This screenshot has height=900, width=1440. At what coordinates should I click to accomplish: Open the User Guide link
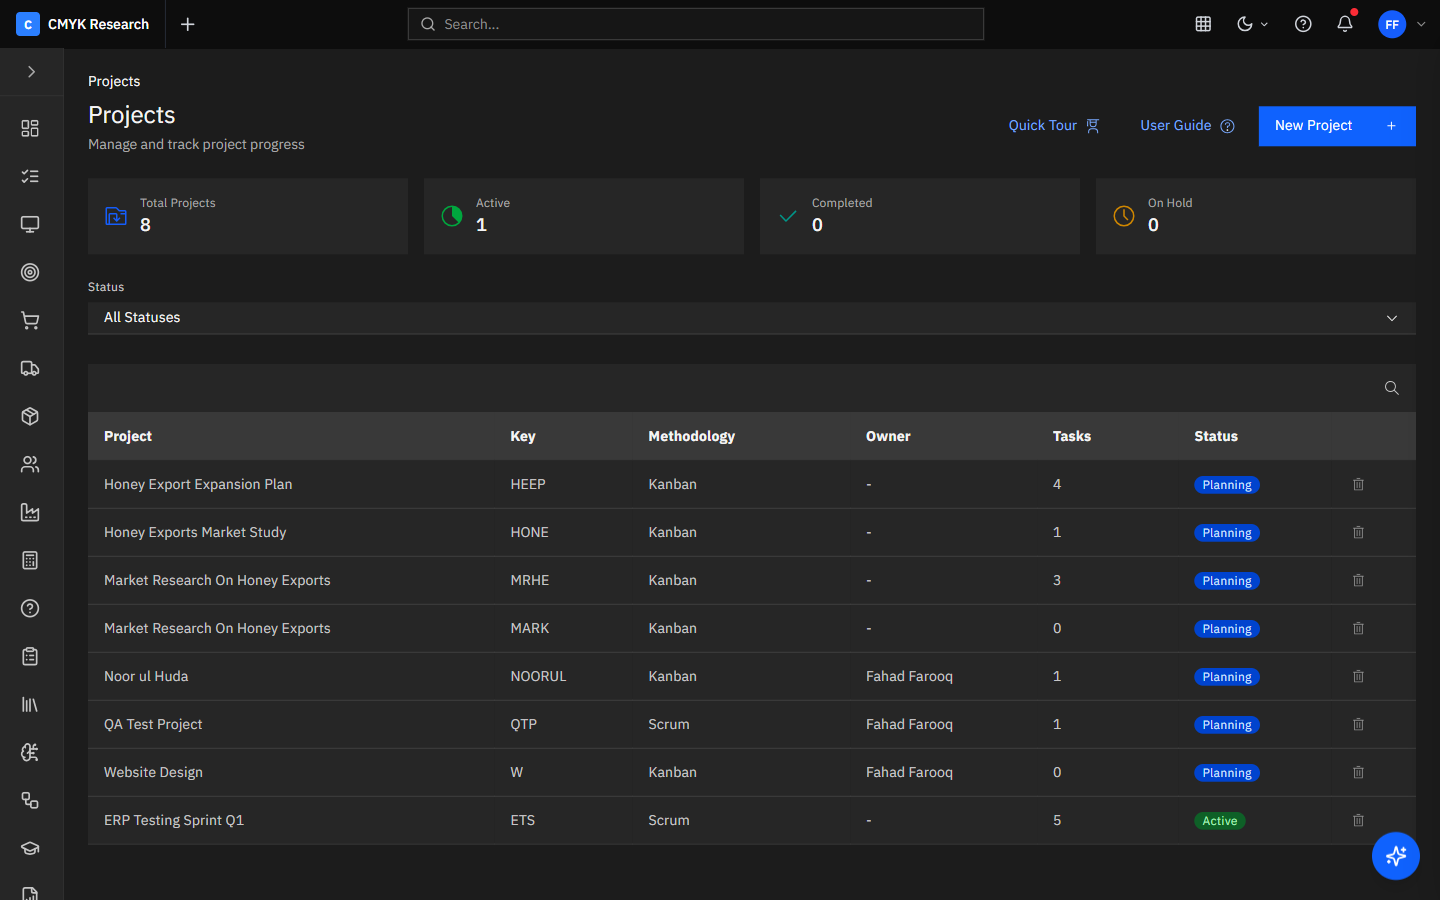coord(1187,125)
